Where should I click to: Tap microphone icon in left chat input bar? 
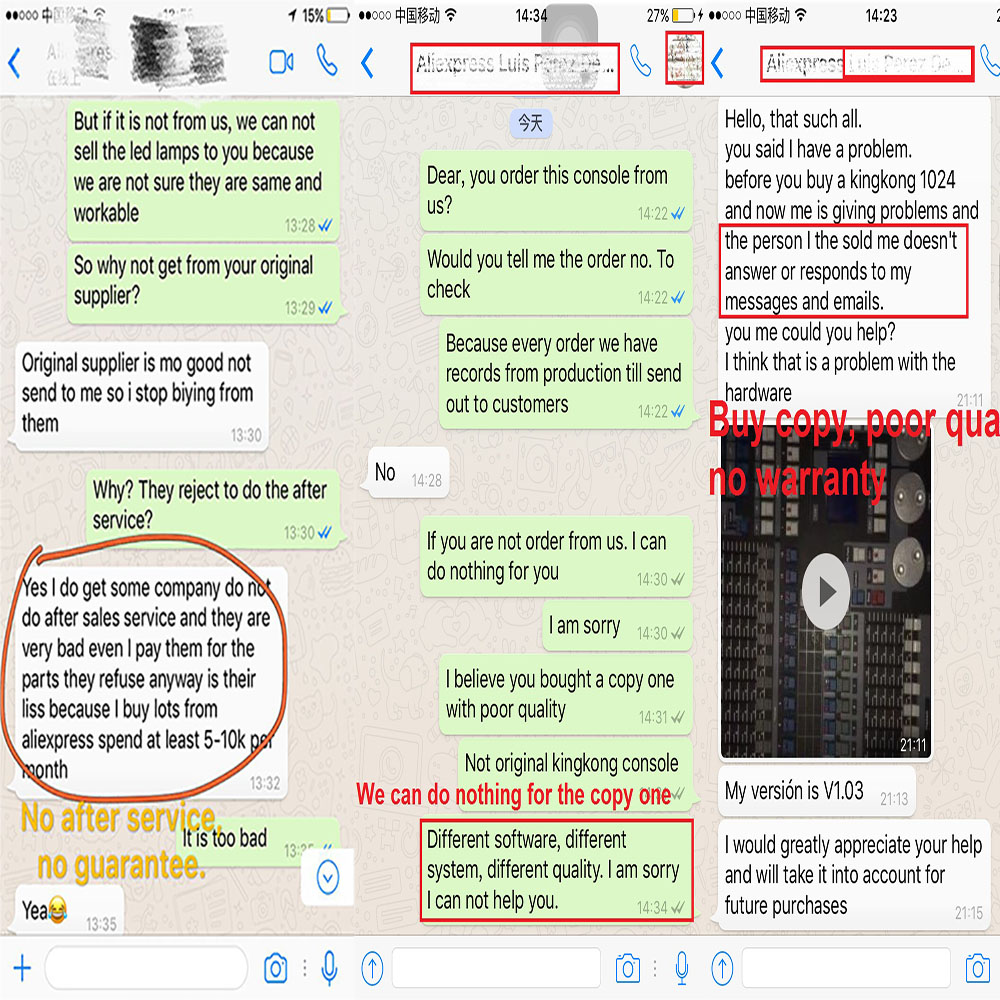(329, 968)
